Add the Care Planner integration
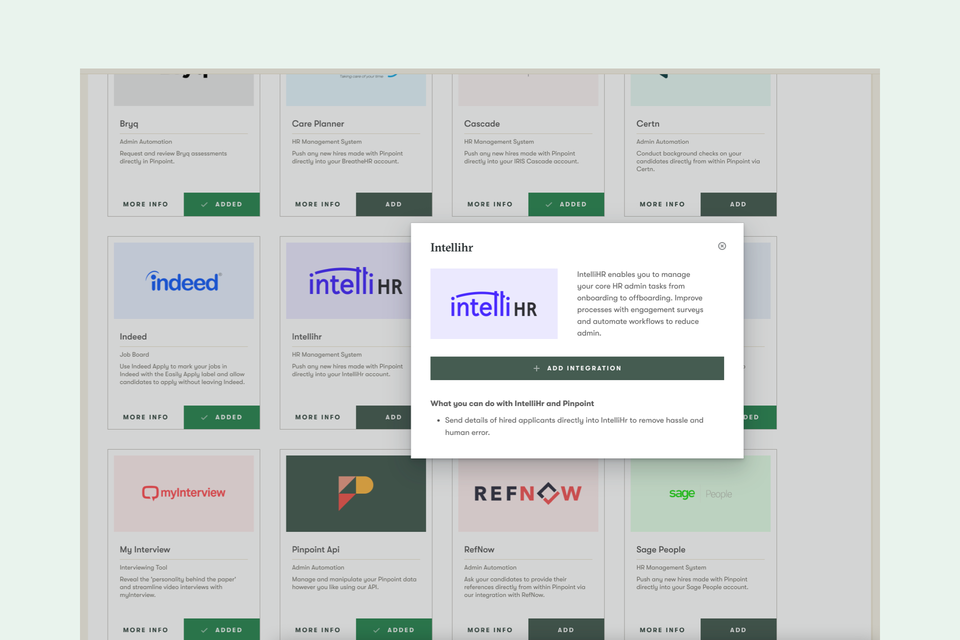Screen dimensions: 960x640 (x=394, y=205)
